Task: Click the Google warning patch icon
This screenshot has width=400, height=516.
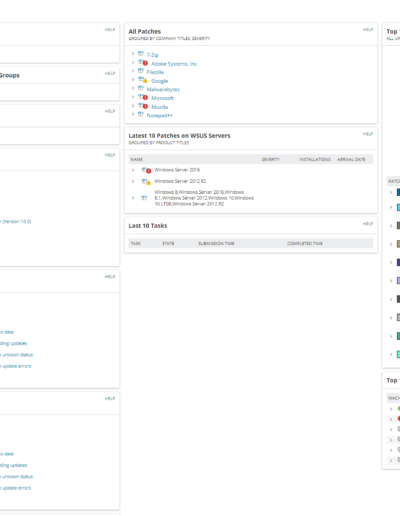Action: click(x=143, y=80)
